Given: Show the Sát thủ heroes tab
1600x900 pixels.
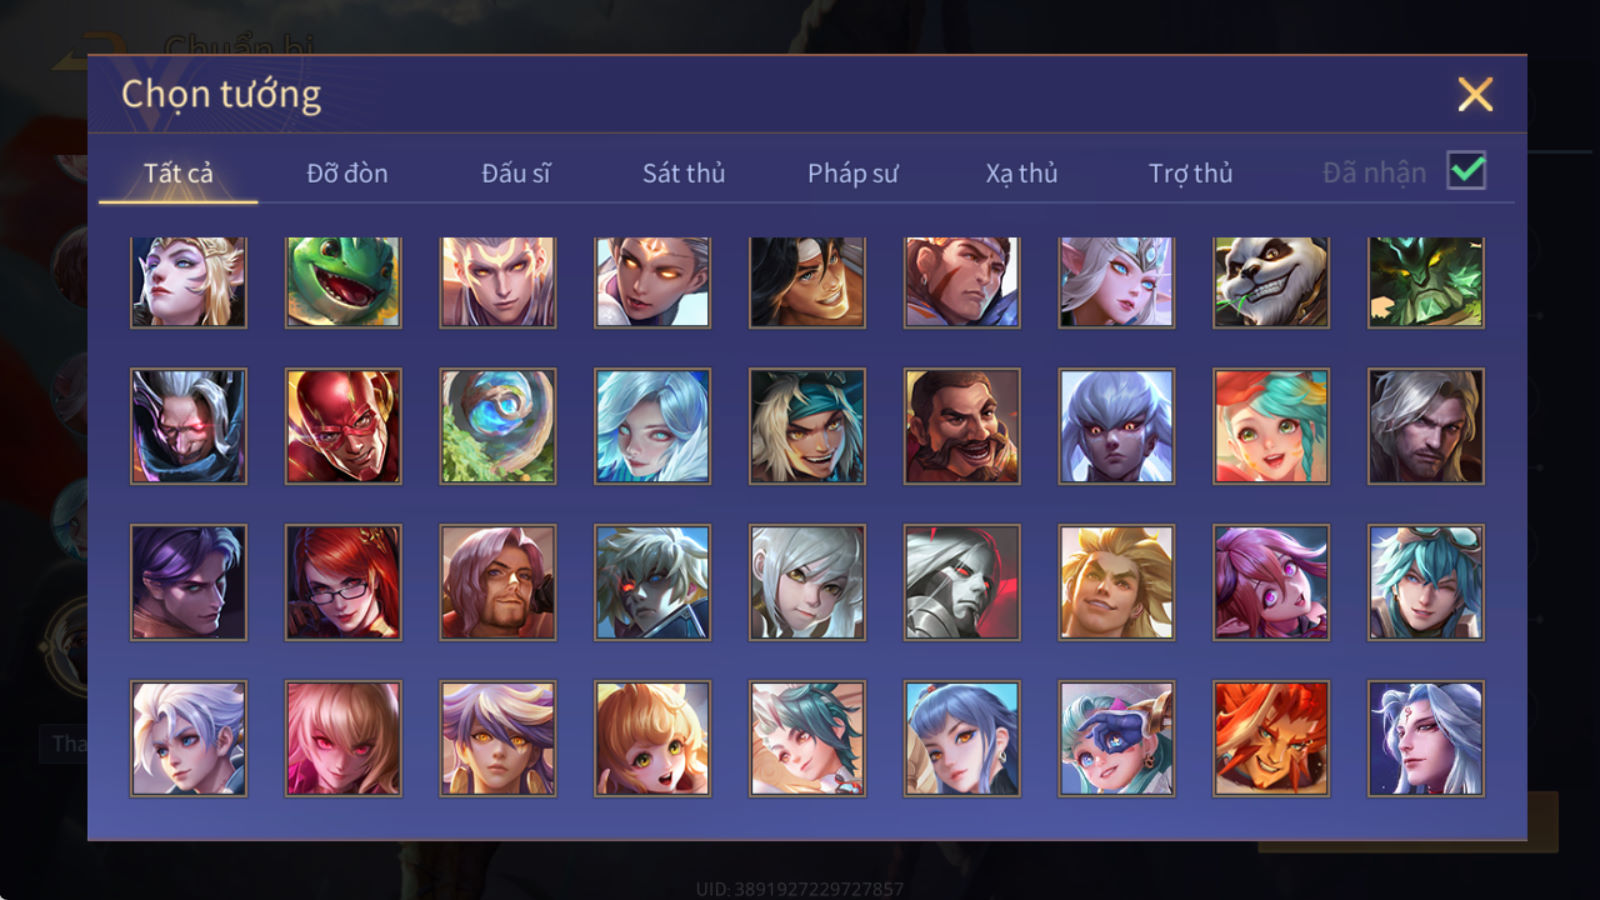Looking at the screenshot, I should [684, 173].
